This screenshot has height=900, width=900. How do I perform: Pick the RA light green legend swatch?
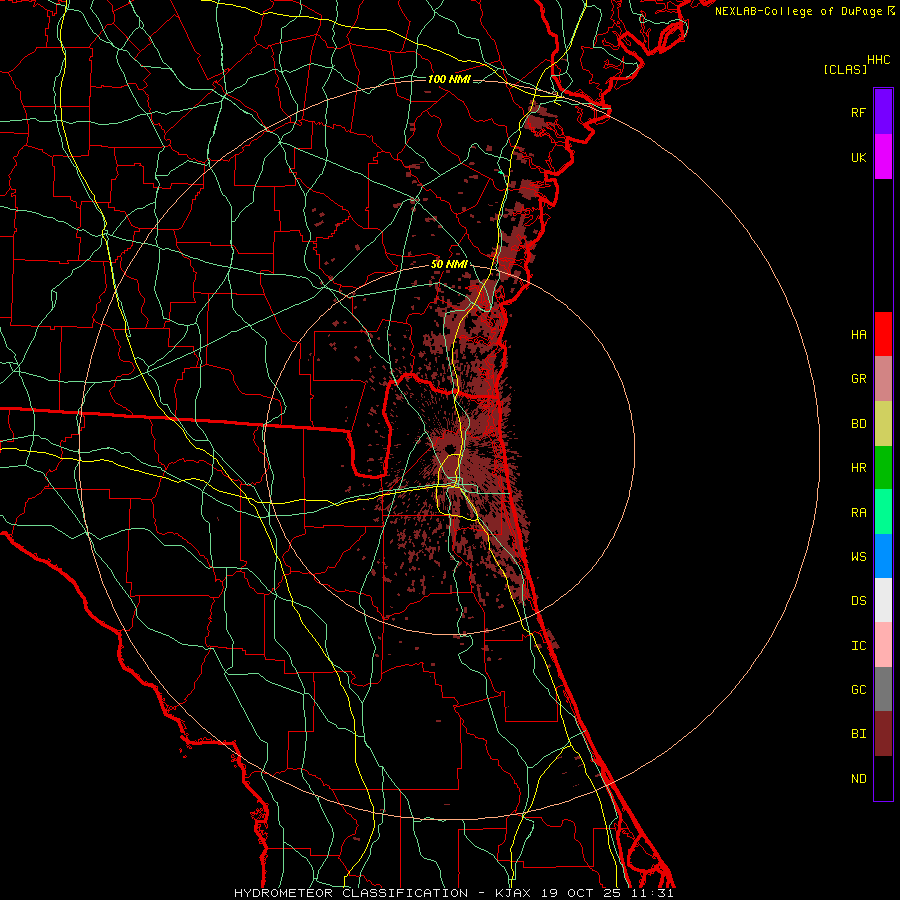pos(883,512)
